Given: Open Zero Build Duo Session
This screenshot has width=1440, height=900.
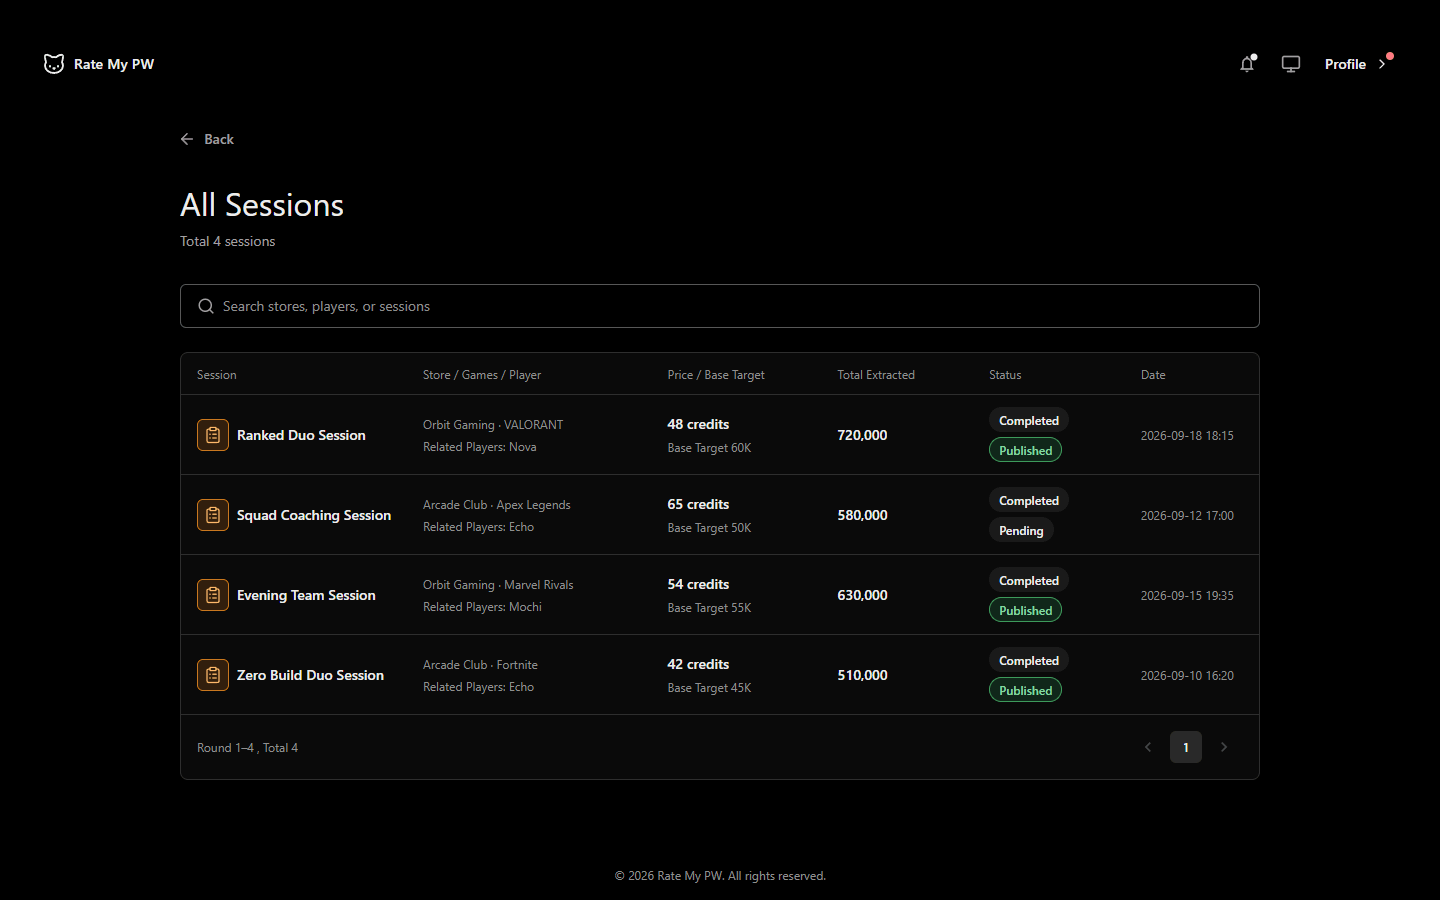Looking at the screenshot, I should (x=310, y=675).
